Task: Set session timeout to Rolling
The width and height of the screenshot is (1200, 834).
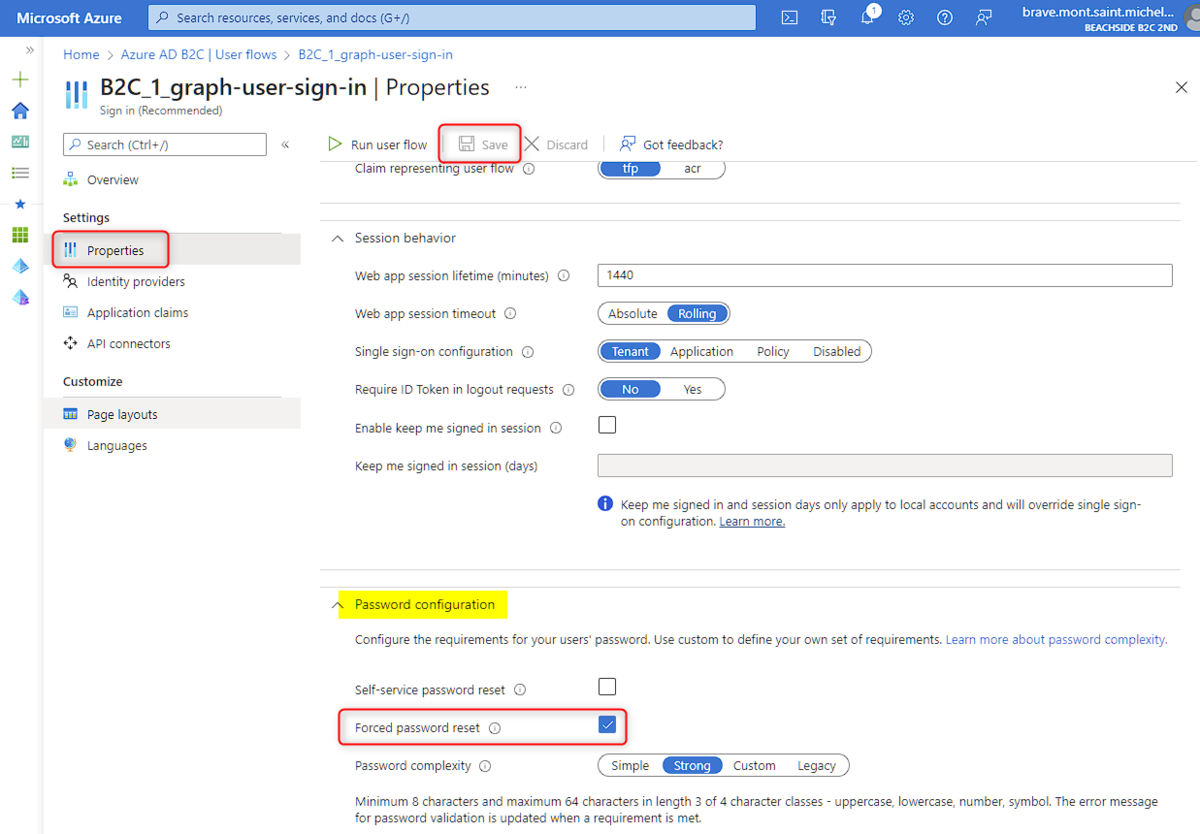Action: pyautogui.click(x=697, y=314)
